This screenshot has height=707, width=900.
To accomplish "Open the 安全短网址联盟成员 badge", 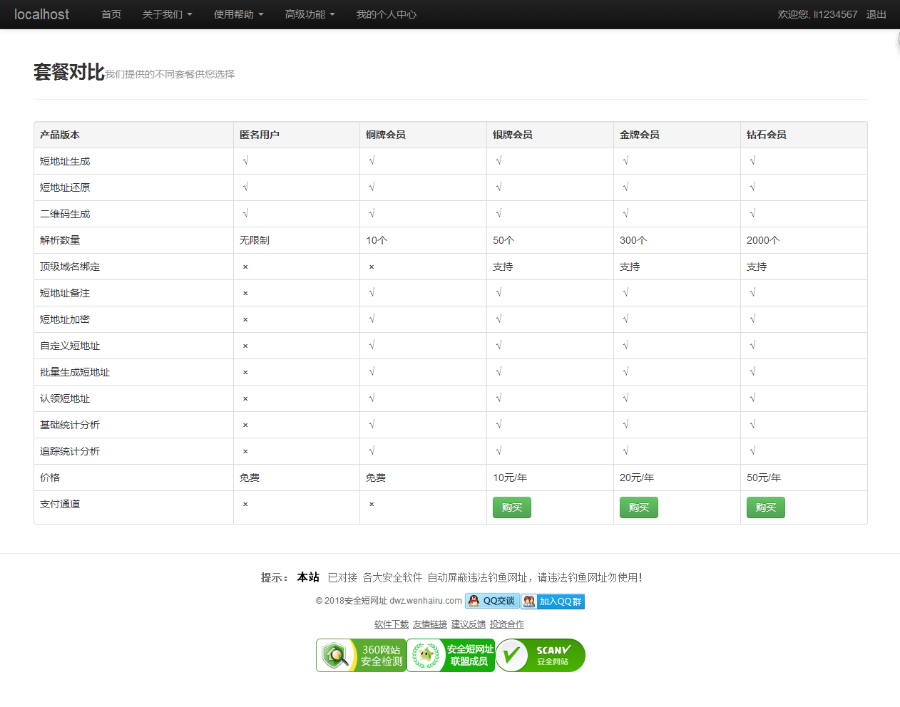I will pyautogui.click(x=451, y=655).
